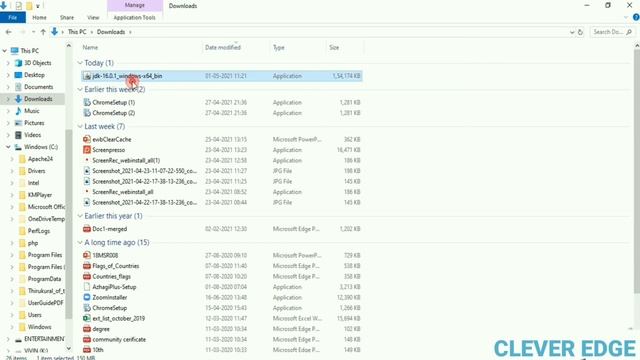
Task: Switch to the Share ribbon tab
Action: 67,18
